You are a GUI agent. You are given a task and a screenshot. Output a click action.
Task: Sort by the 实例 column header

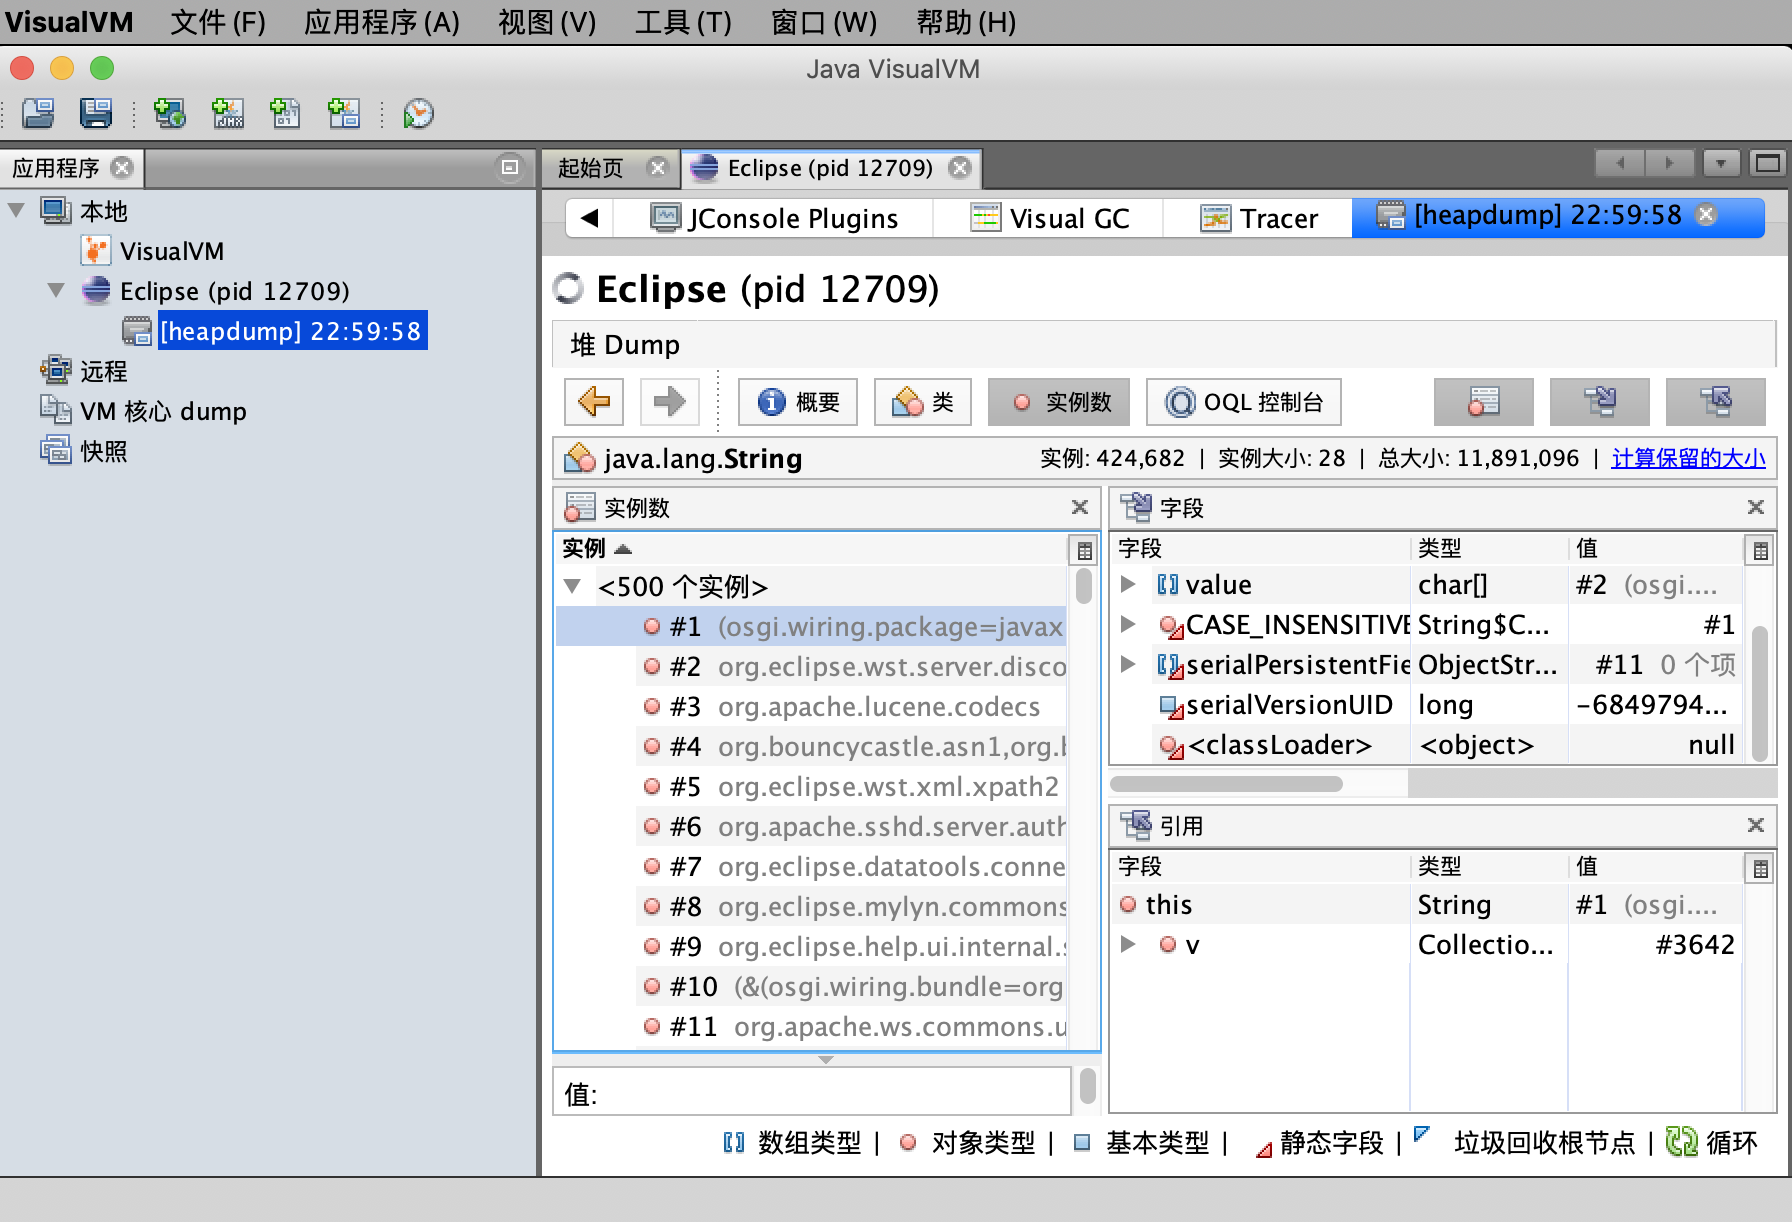pyautogui.click(x=812, y=548)
